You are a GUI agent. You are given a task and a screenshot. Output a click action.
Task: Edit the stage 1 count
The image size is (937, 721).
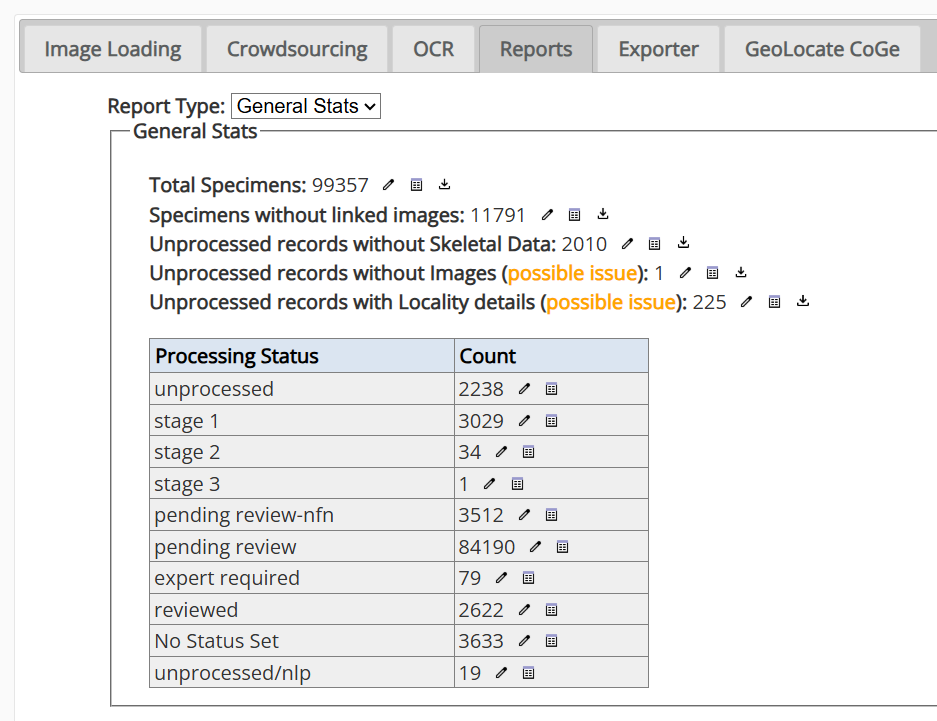(524, 420)
